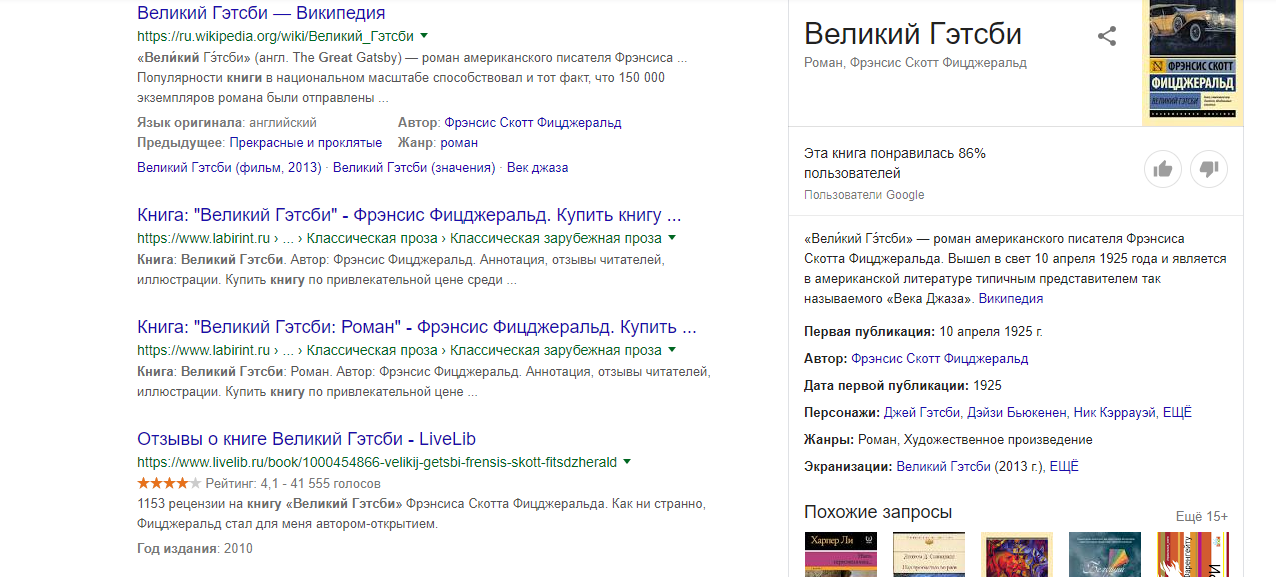The height and width of the screenshot is (577, 1276).
Task: Click 'Классическая зарубежная проза' breadcrumb in first labirint result
Action: [x=556, y=238]
